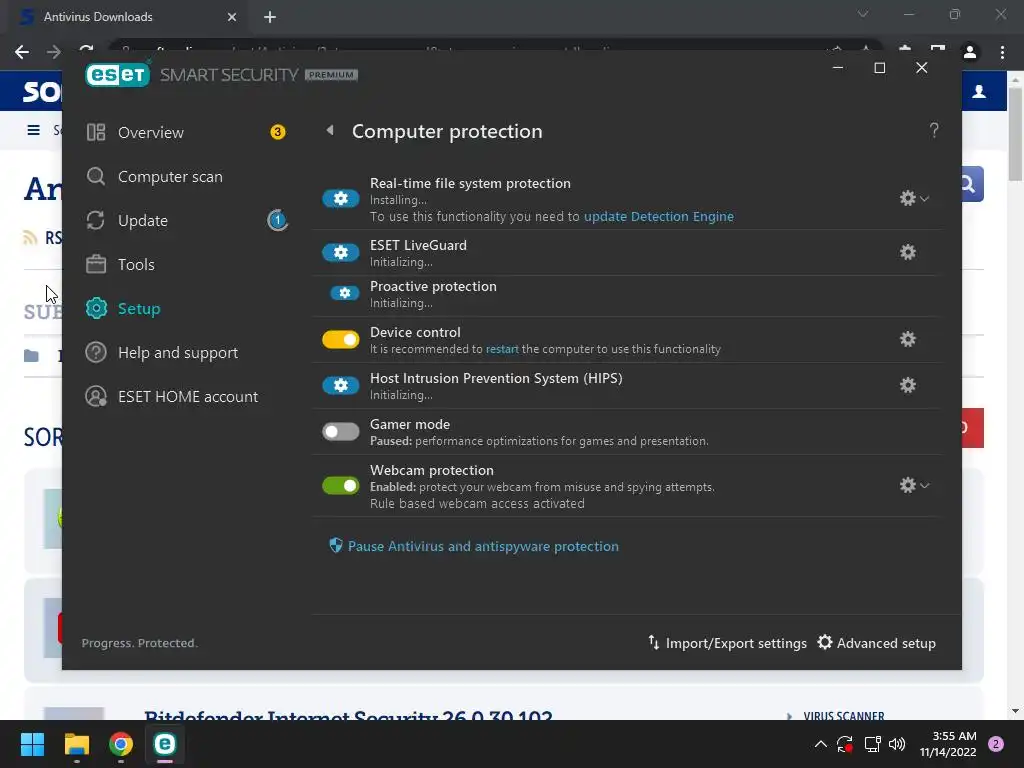The width and height of the screenshot is (1024, 768).
Task: Expand chevron next to Webcam protection gear
Action: [925, 485]
